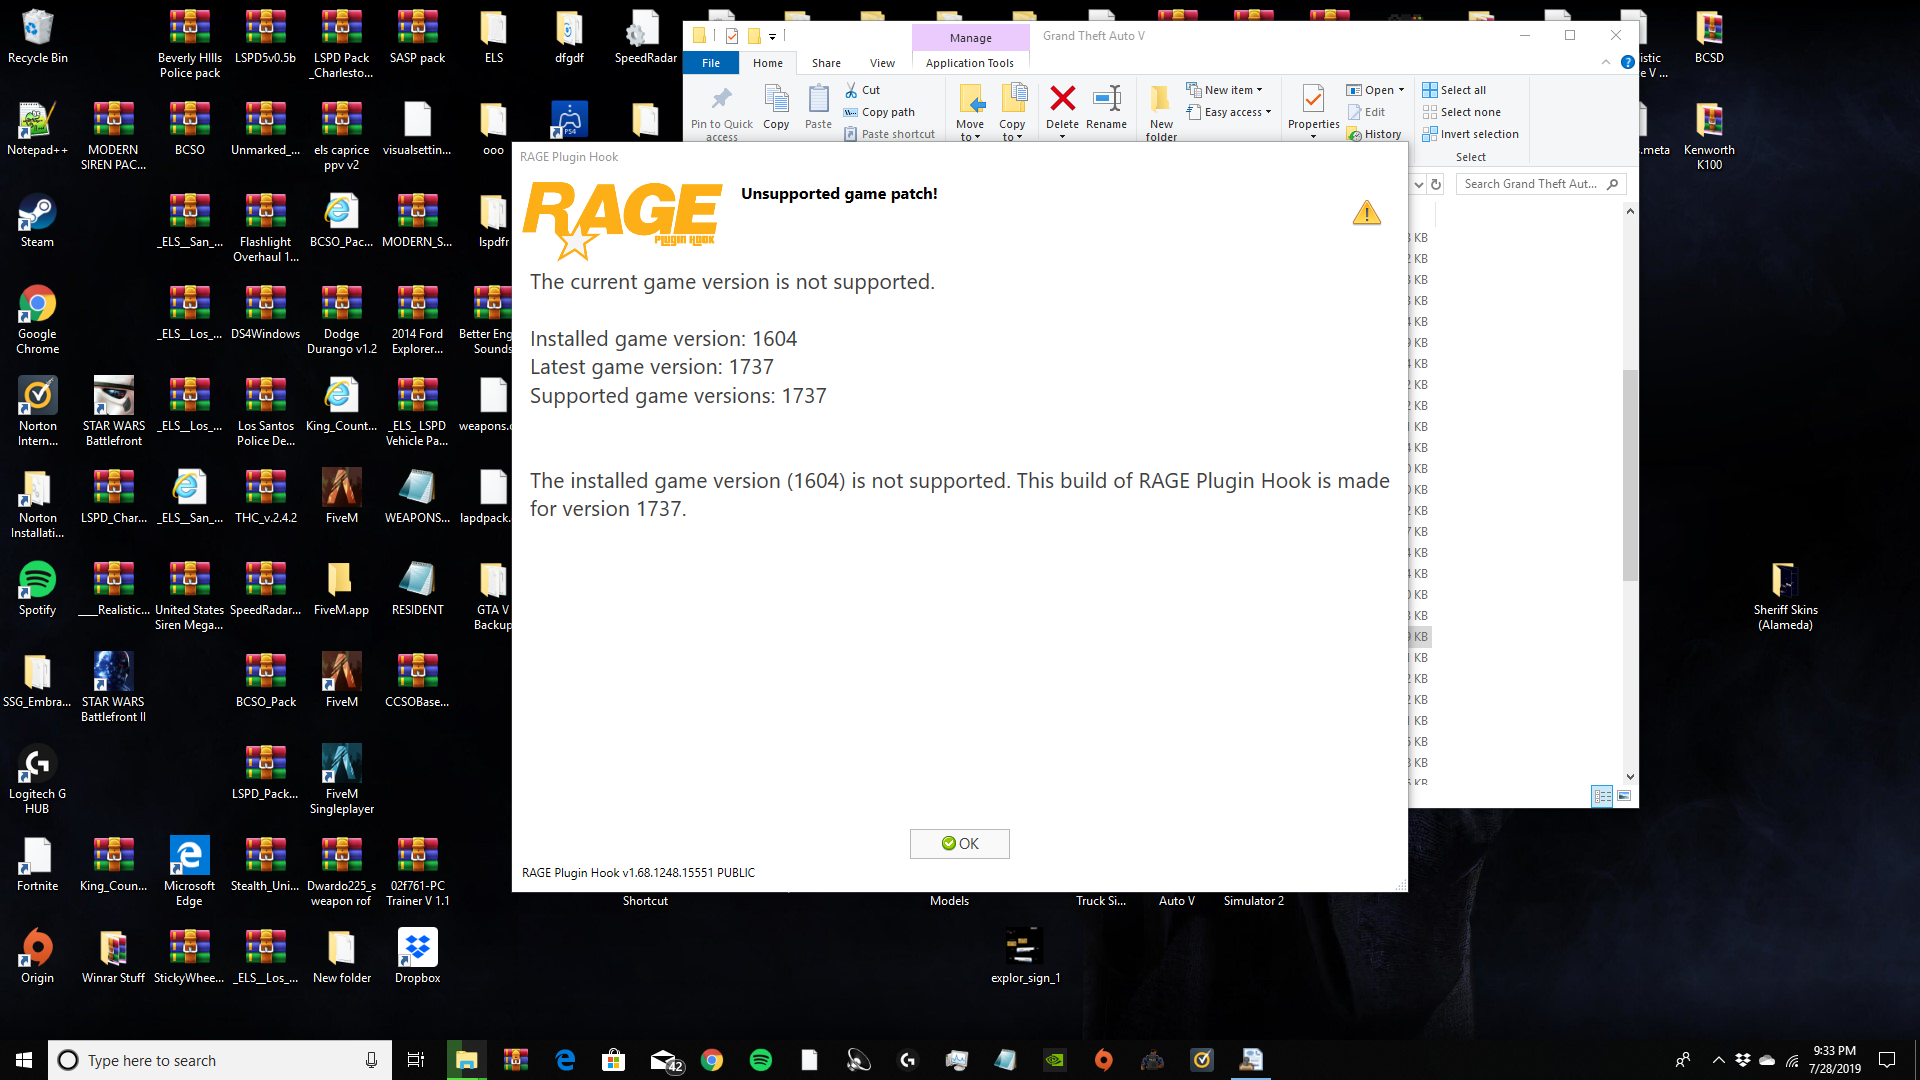The width and height of the screenshot is (1920, 1080).
Task: Click the Rename icon in ribbon
Action: click(x=1106, y=100)
